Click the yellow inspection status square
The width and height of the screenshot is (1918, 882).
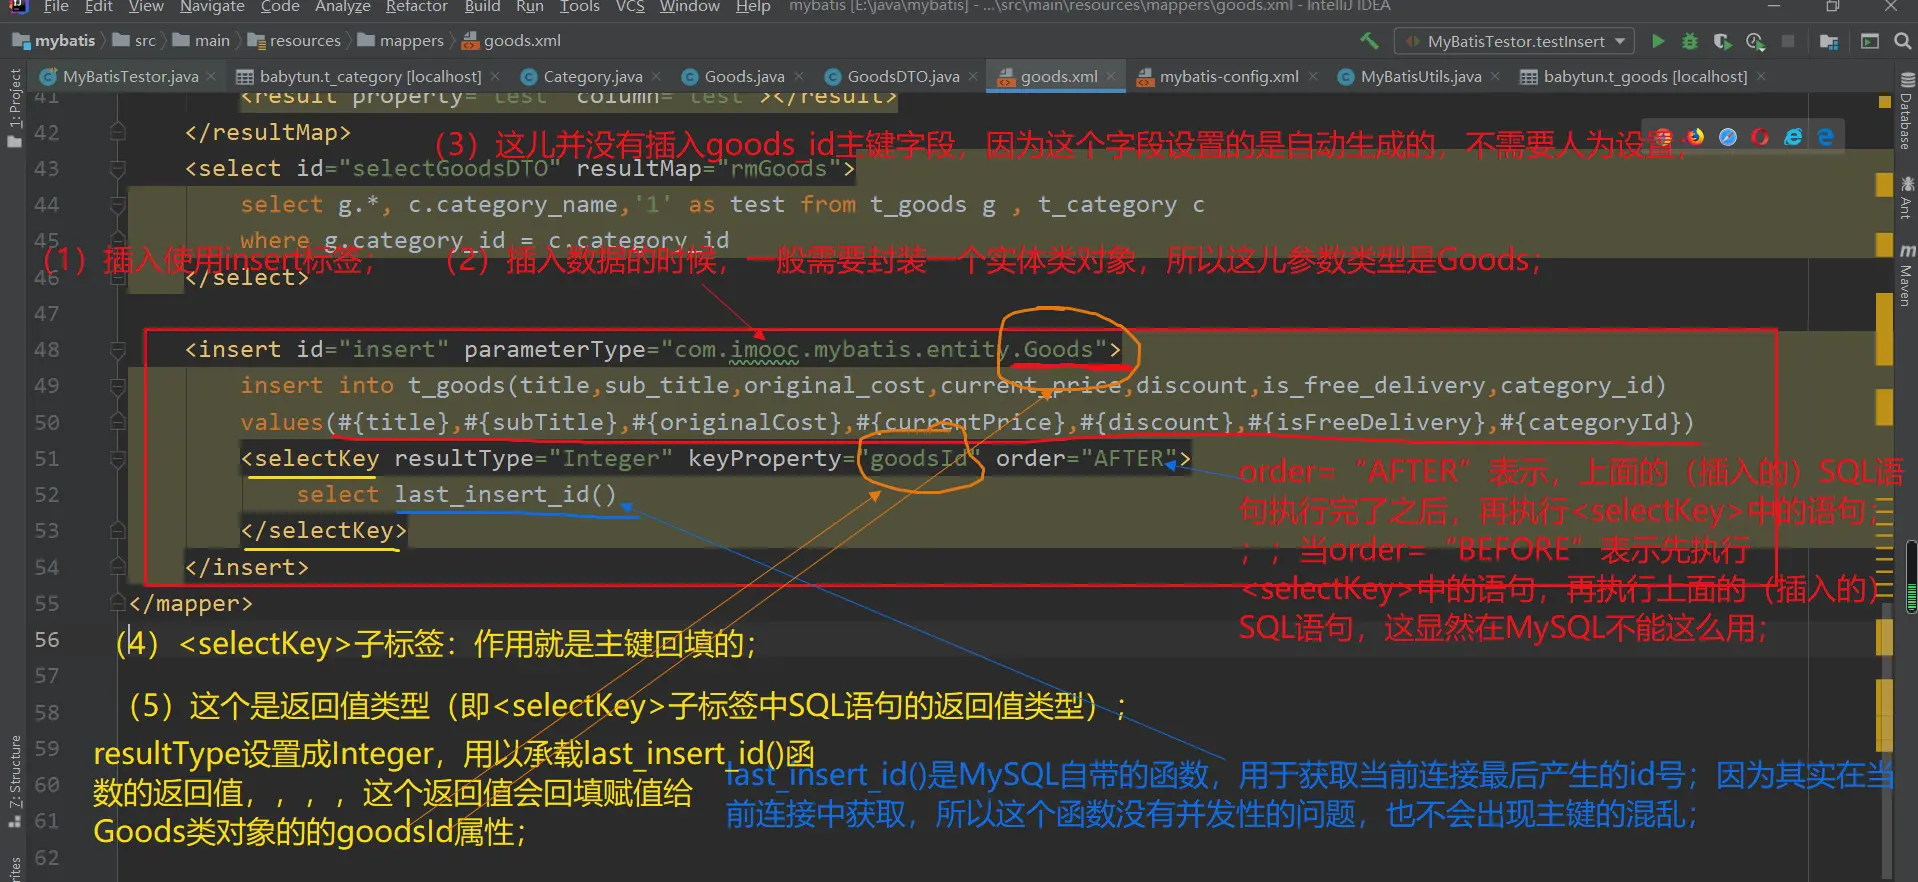click(1884, 102)
